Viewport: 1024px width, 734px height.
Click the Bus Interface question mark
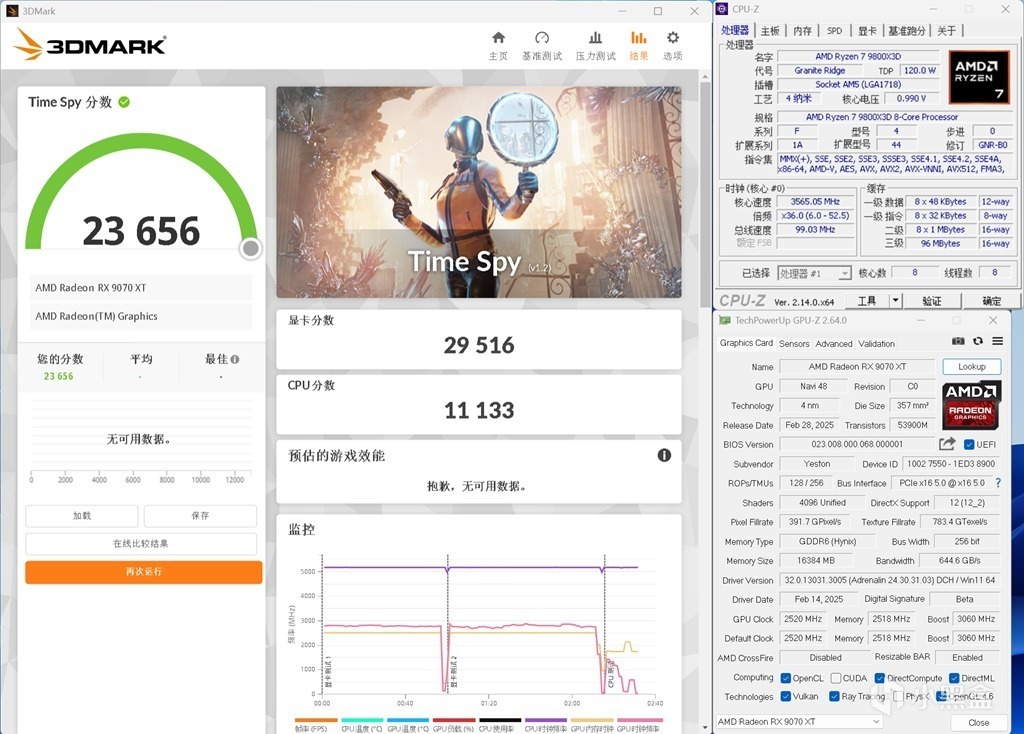click(998, 483)
